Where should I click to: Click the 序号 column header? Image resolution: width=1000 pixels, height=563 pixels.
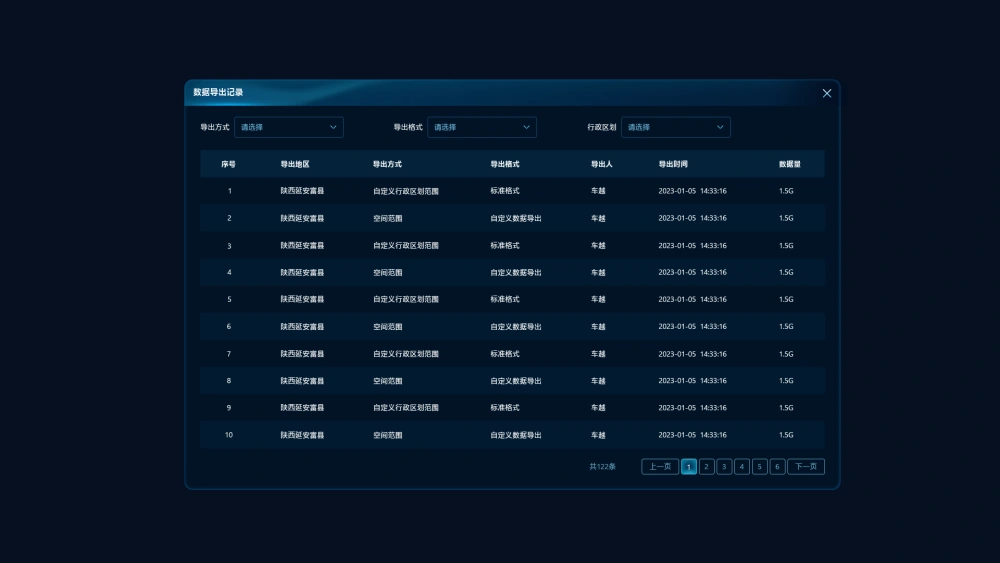coord(229,164)
